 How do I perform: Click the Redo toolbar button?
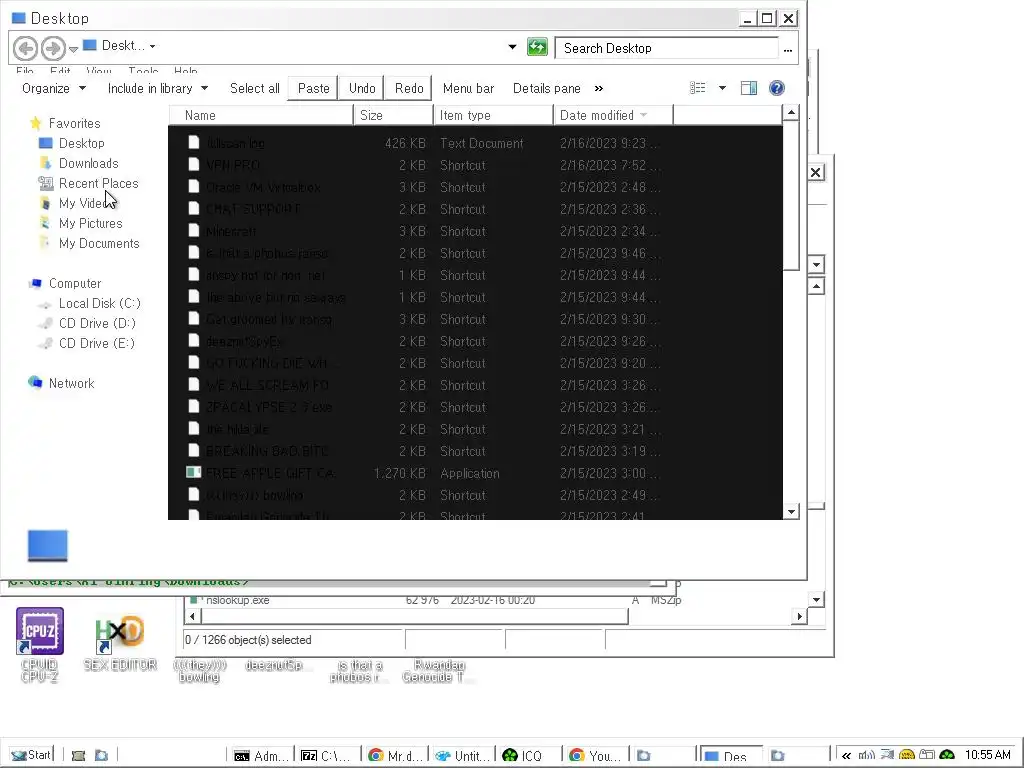[x=409, y=88]
